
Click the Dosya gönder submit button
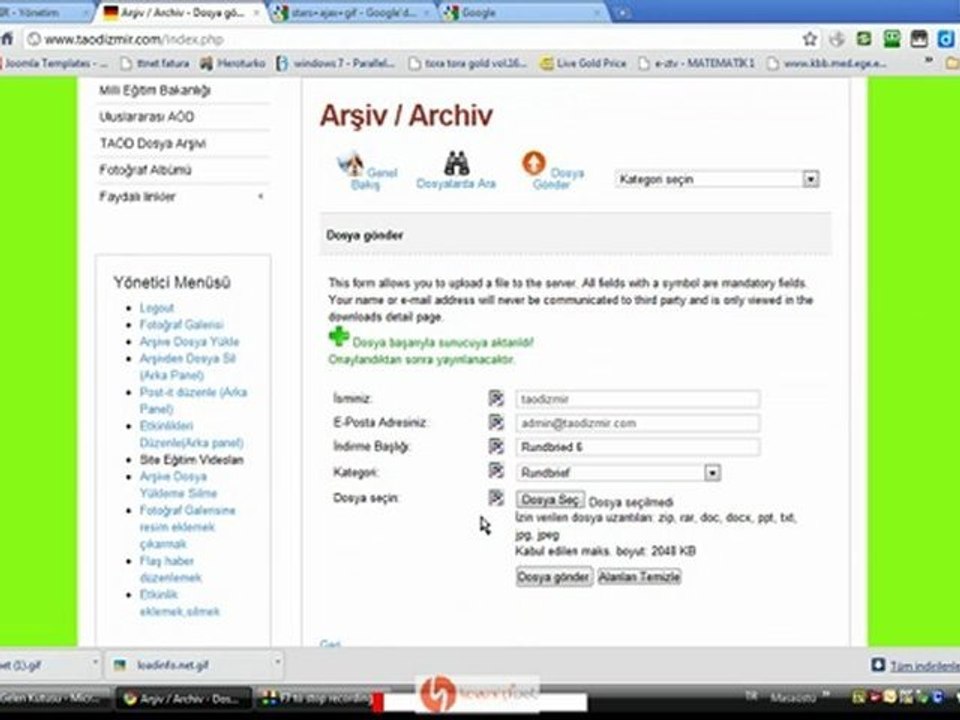[554, 577]
